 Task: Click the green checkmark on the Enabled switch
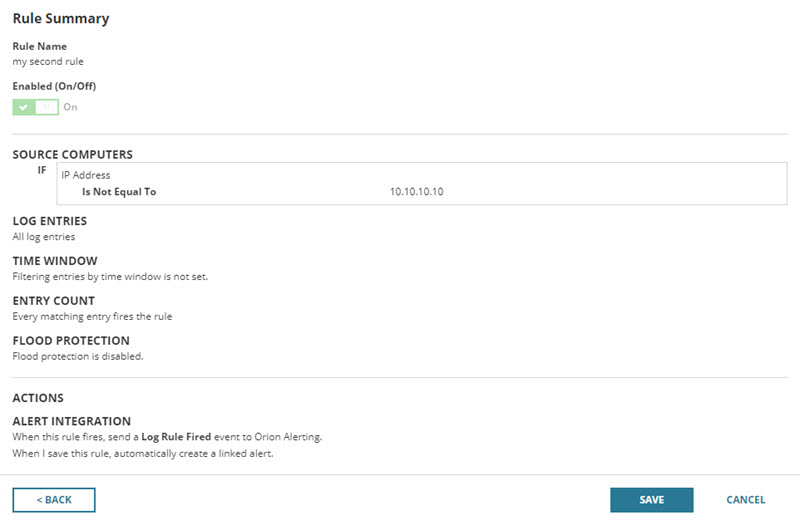pos(23,107)
